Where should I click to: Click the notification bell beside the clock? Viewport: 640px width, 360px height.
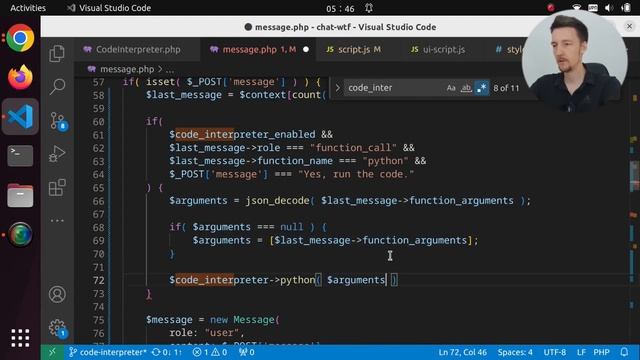point(369,8)
